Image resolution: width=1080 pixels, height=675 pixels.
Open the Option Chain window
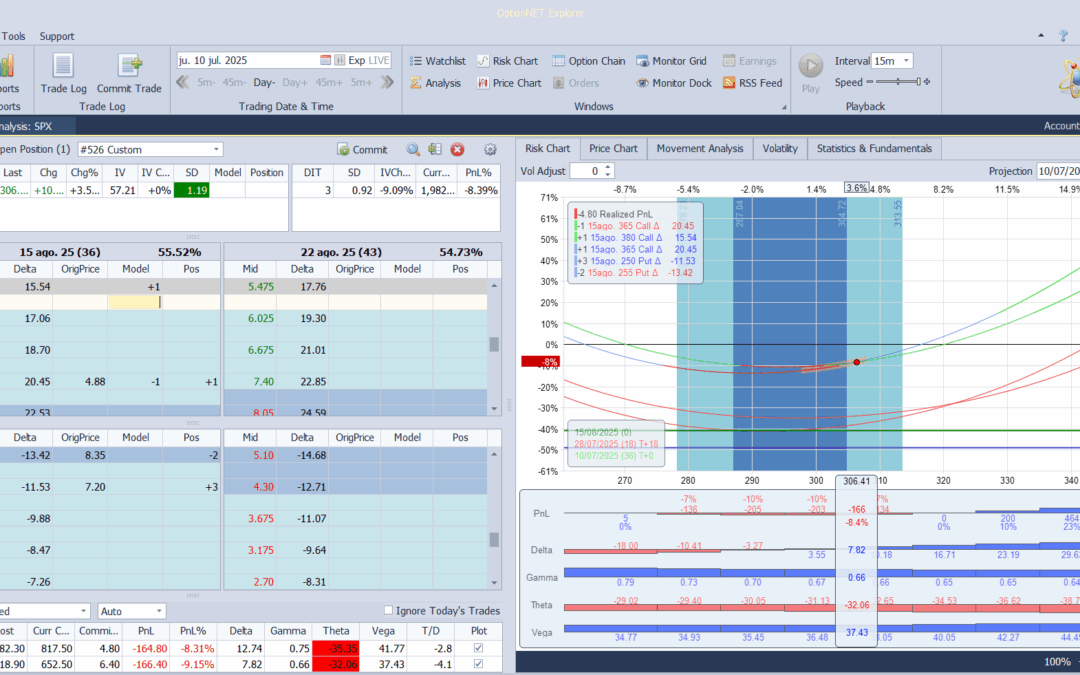coord(588,61)
